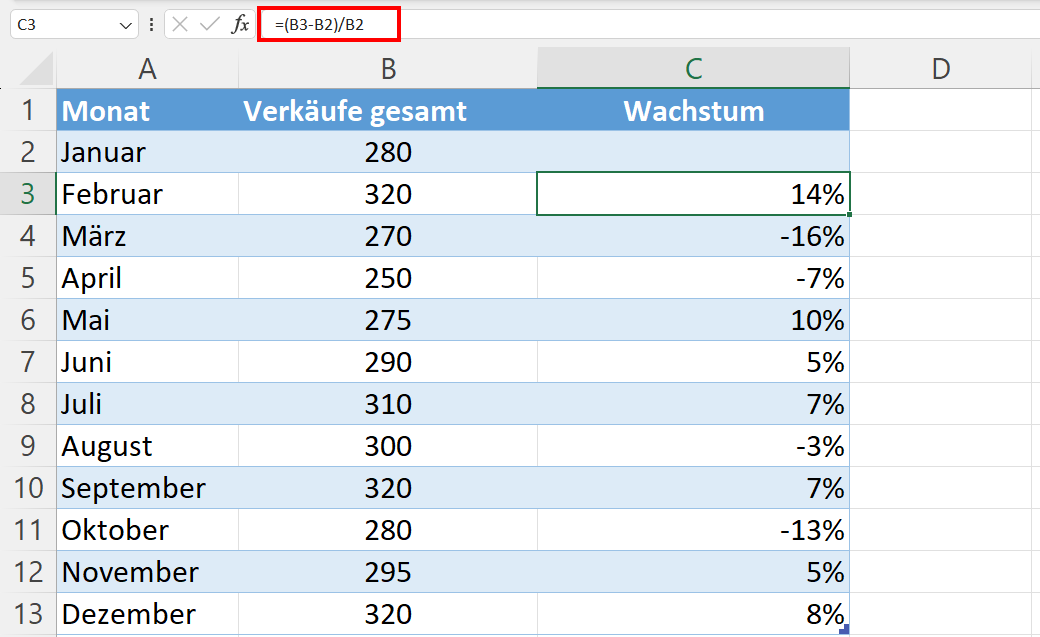Click the Januar sales value 280

[x=388, y=152]
